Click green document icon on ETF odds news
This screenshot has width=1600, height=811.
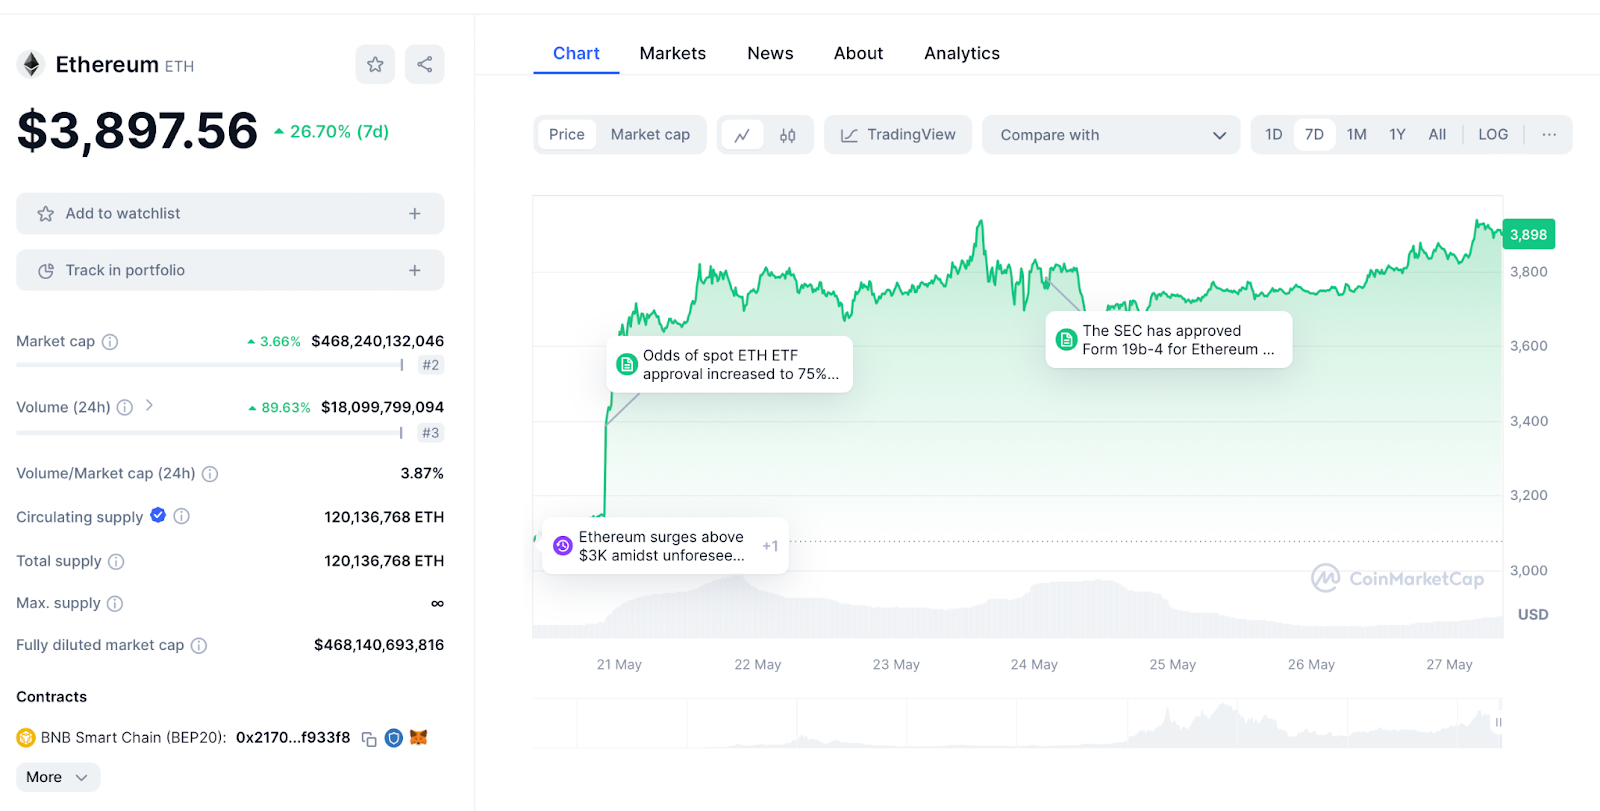tap(627, 365)
